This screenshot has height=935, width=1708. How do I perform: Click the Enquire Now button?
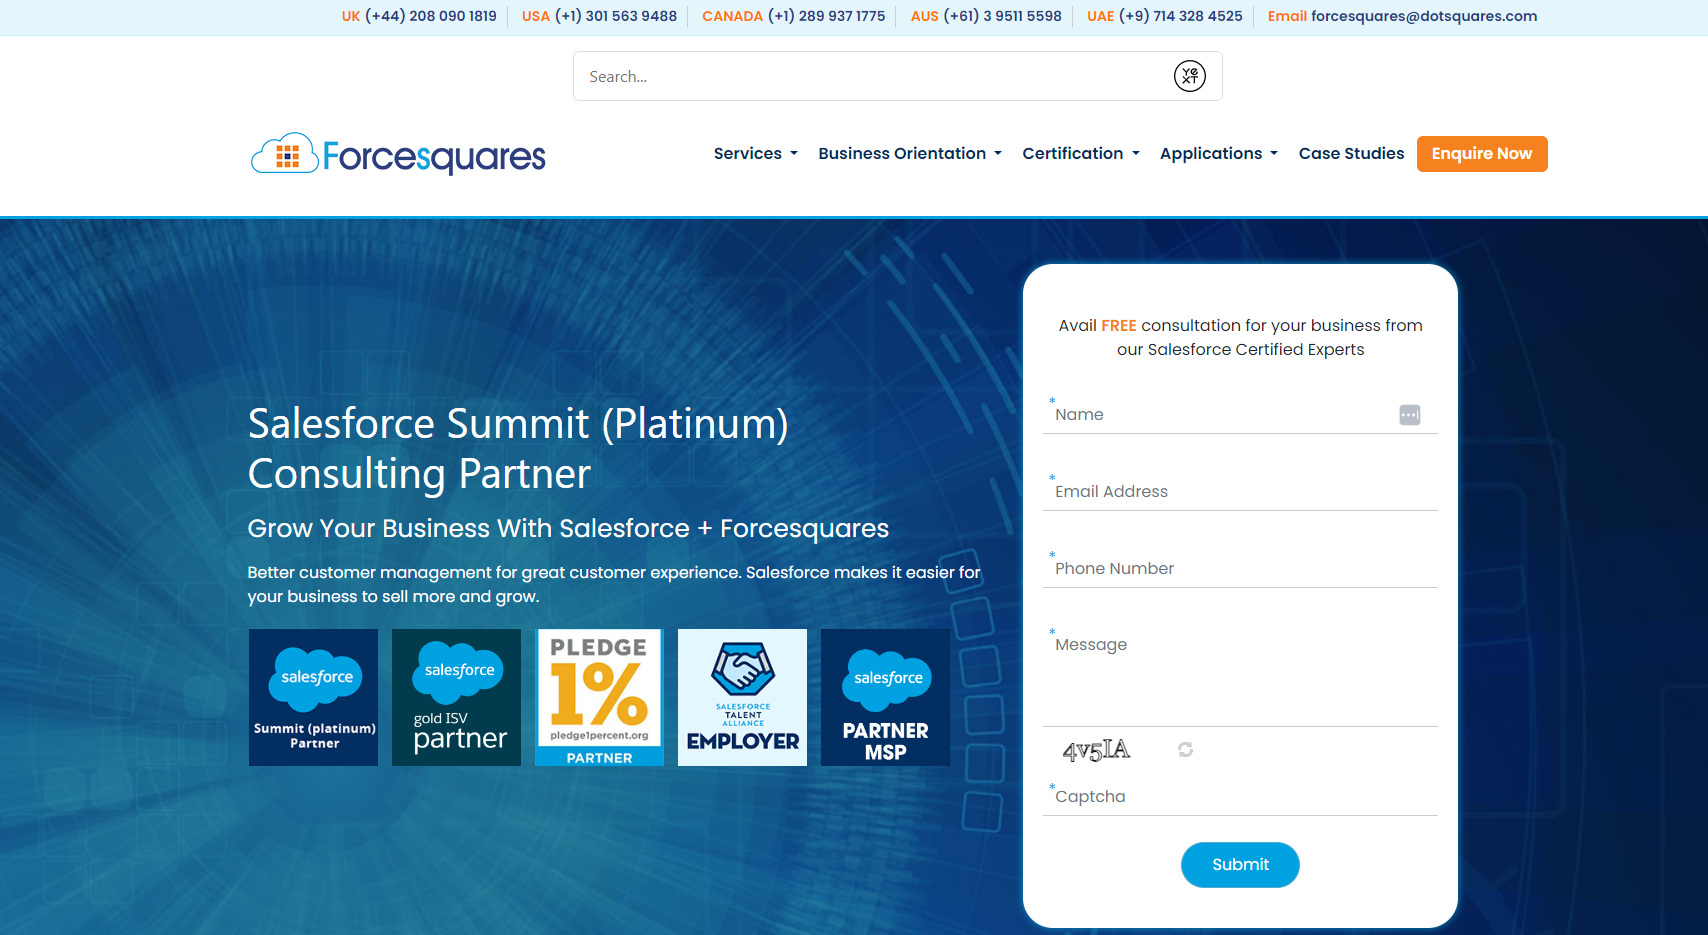pos(1482,154)
